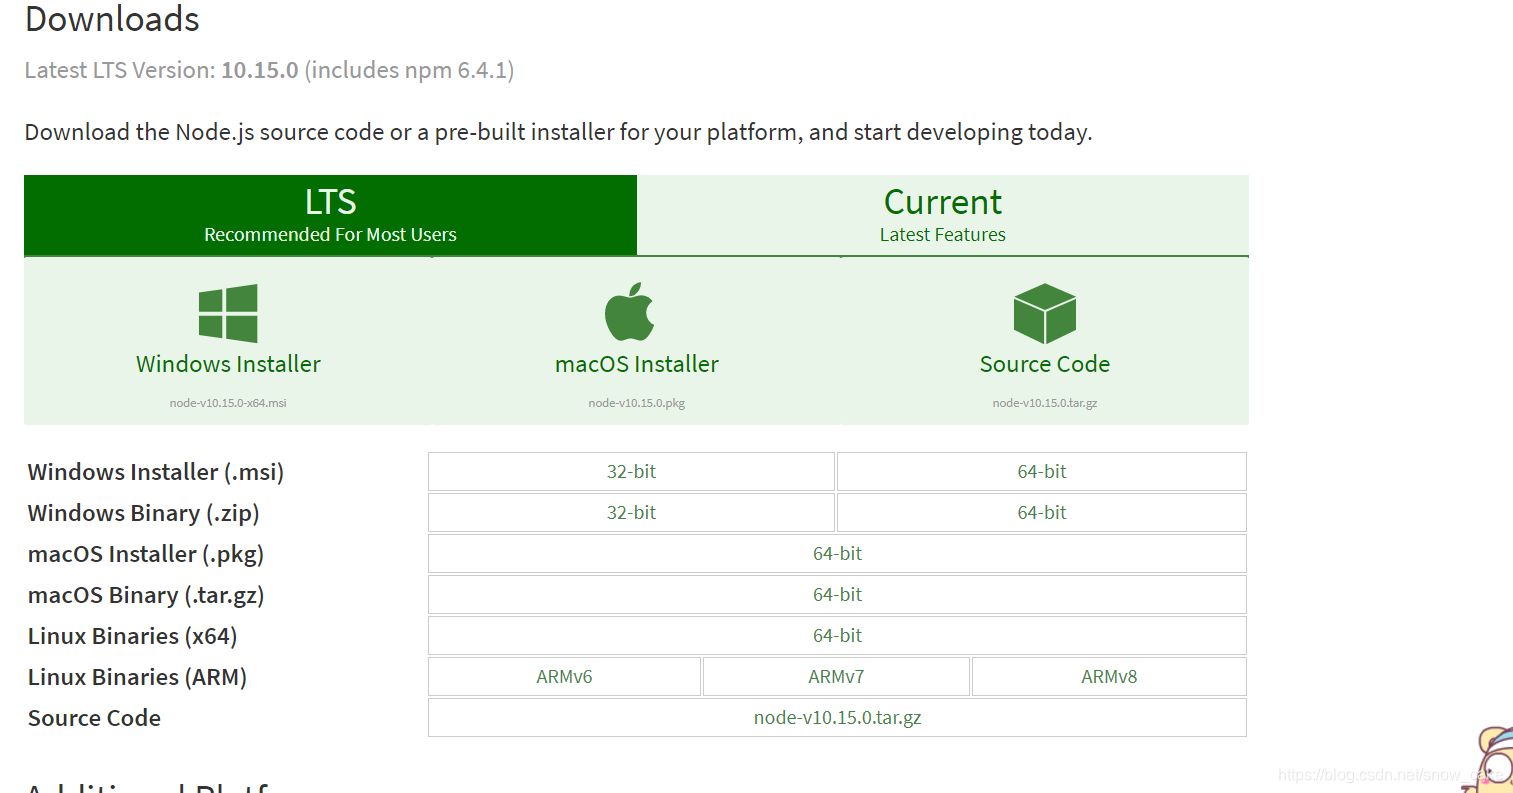Click node-v10.15.0.tar.gz under Source Code card

(x=1045, y=403)
